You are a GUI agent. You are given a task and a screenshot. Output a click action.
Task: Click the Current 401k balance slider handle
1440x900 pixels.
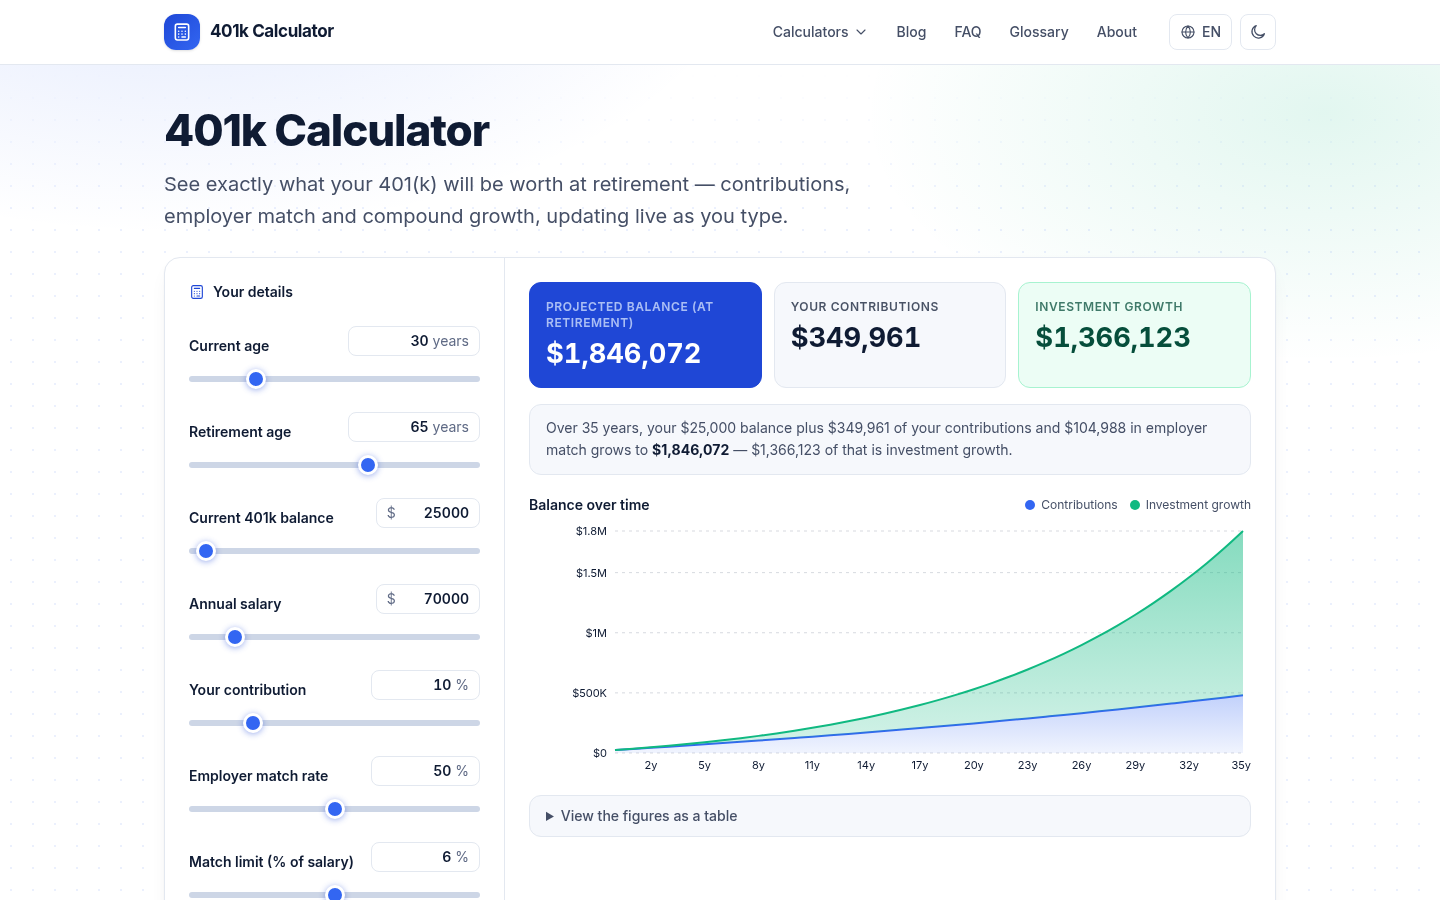tap(206, 551)
